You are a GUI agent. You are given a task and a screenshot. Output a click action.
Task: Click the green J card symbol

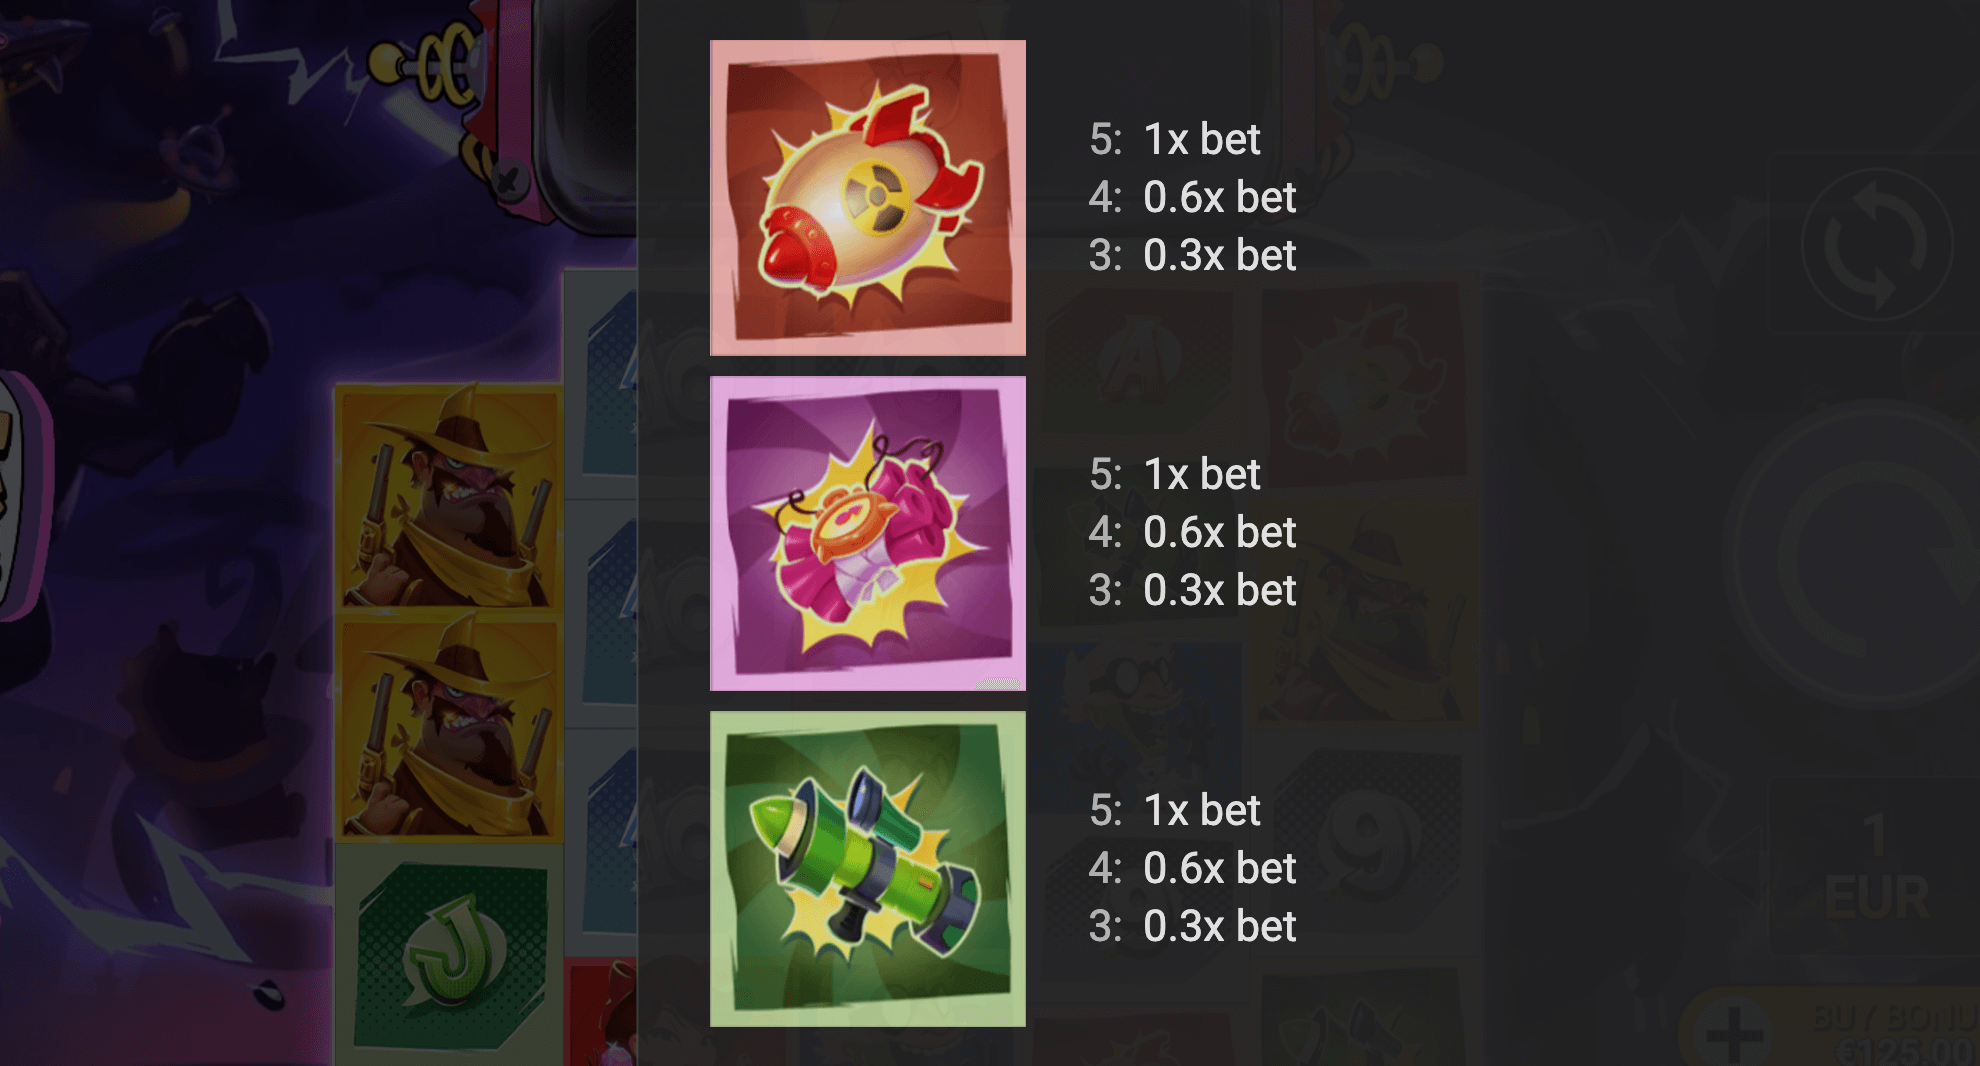[448, 954]
